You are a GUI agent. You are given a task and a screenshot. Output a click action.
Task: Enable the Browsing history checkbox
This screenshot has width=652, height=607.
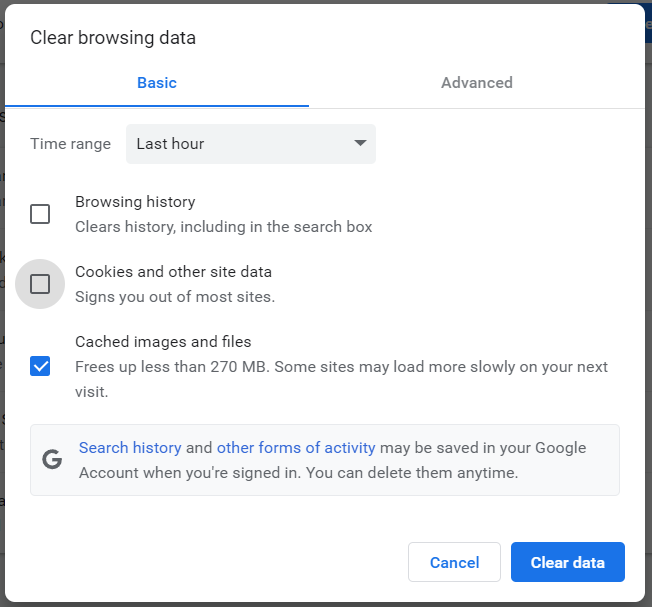(x=40, y=214)
